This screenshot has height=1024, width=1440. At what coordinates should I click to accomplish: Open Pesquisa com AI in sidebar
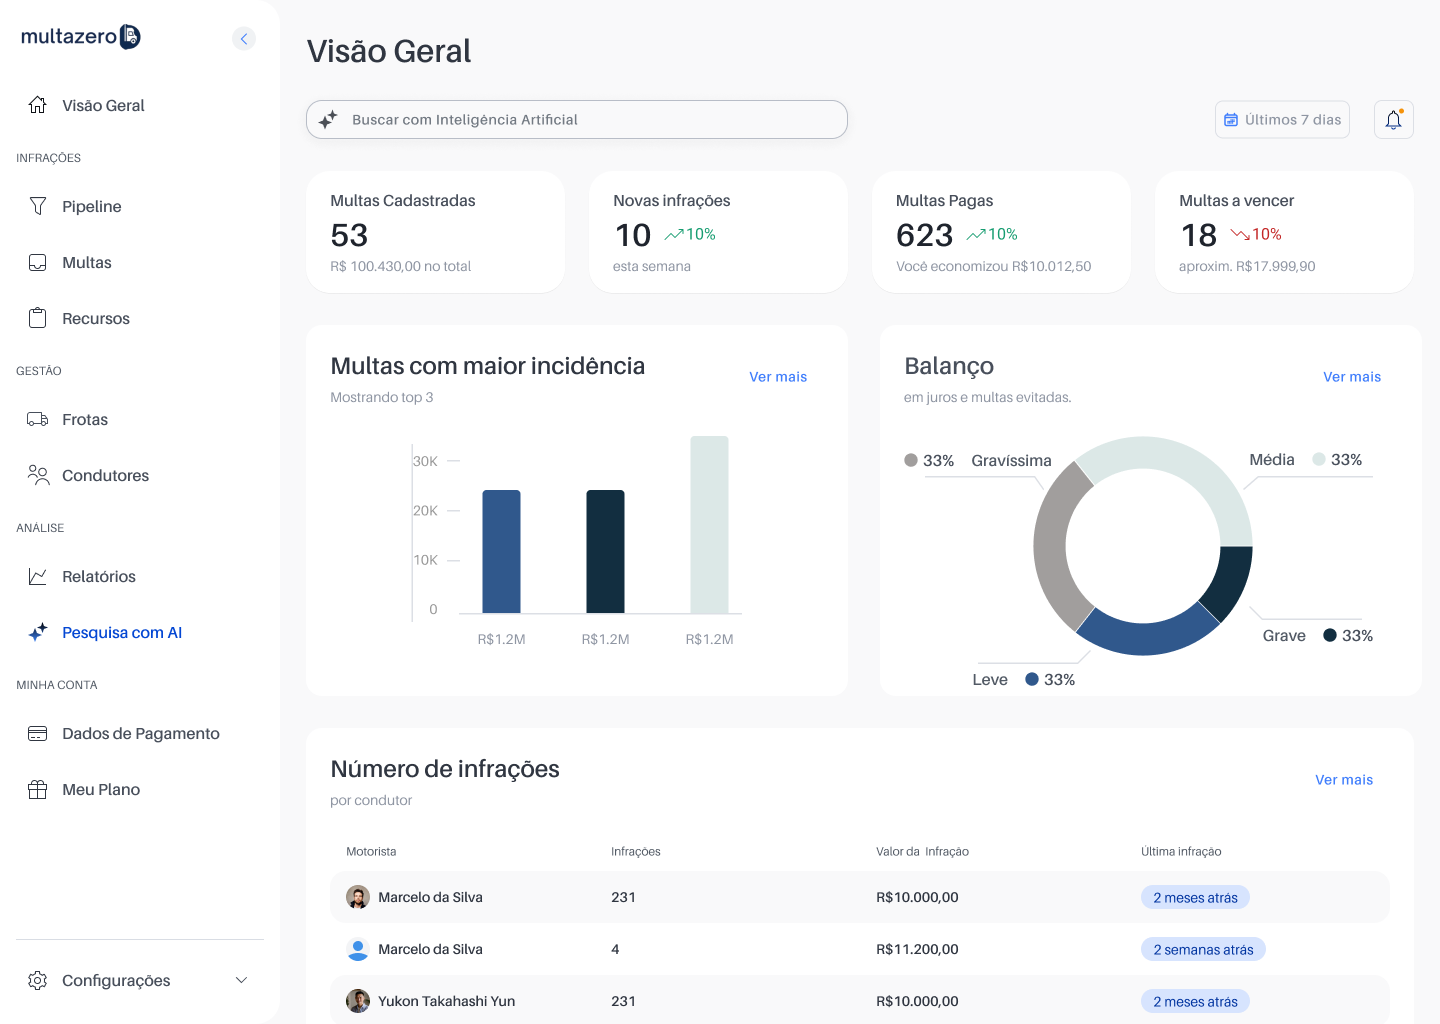click(122, 632)
